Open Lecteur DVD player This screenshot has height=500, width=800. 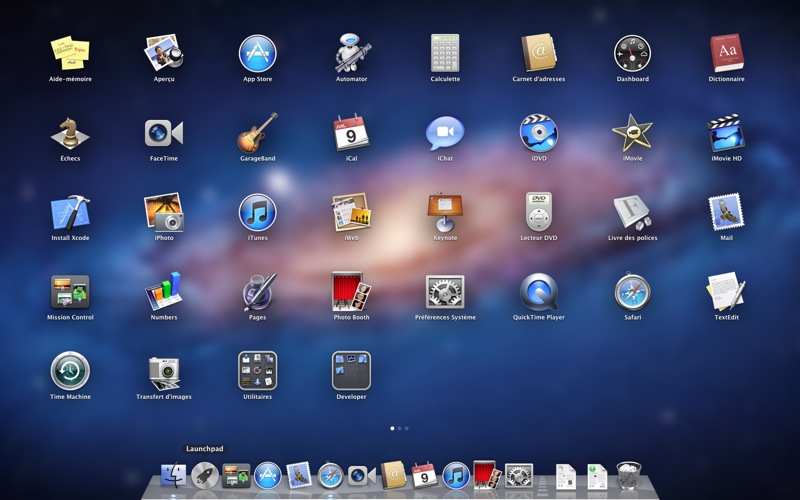[539, 212]
